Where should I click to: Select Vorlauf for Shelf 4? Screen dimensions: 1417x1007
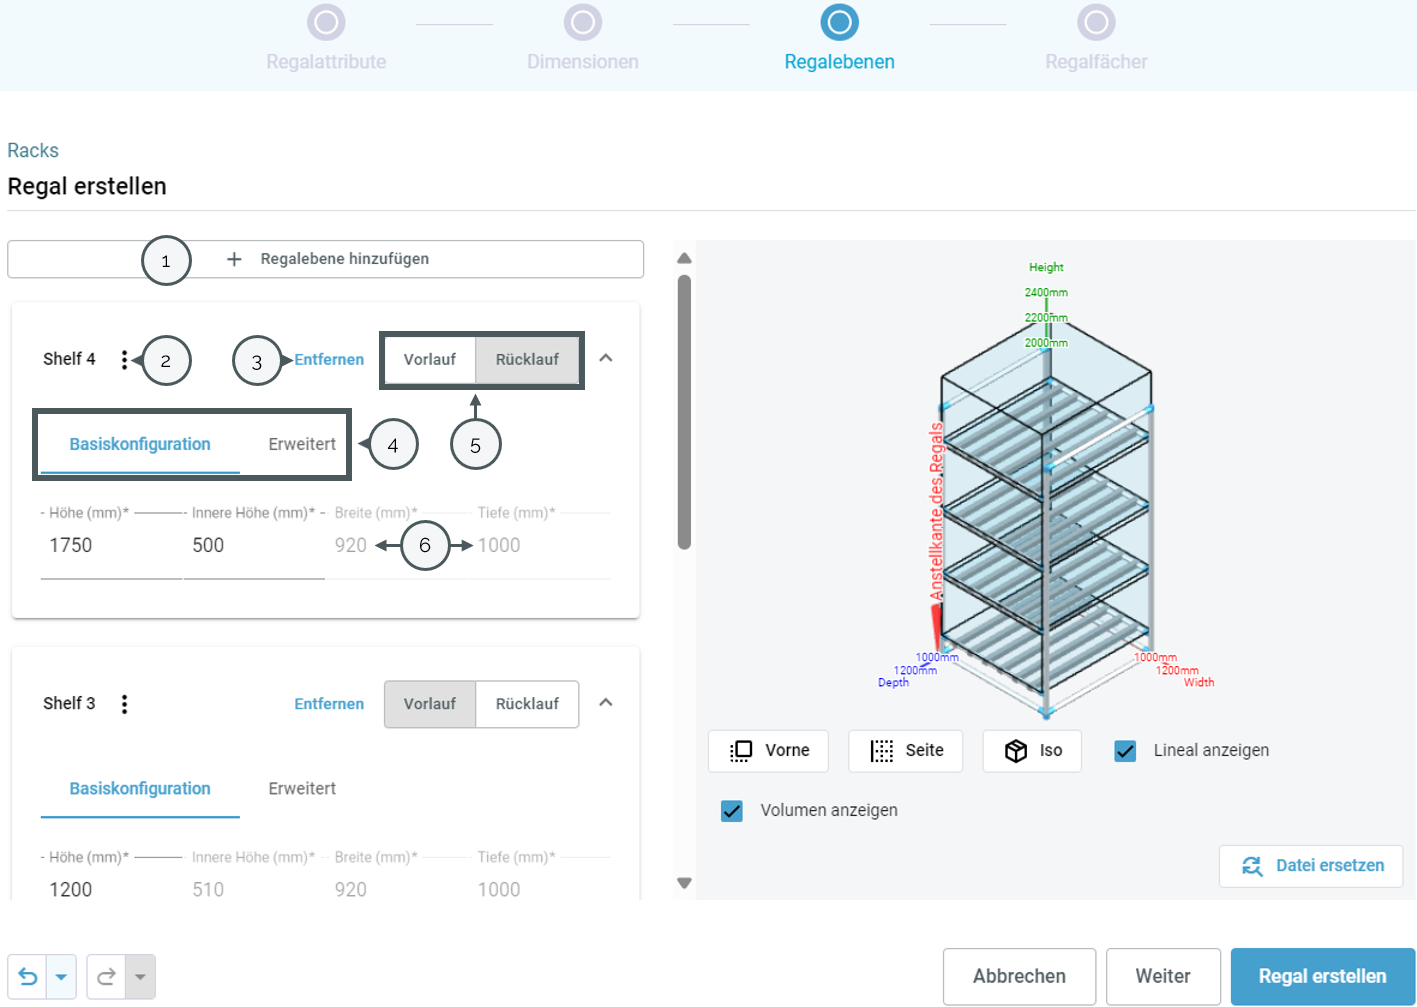click(x=429, y=360)
